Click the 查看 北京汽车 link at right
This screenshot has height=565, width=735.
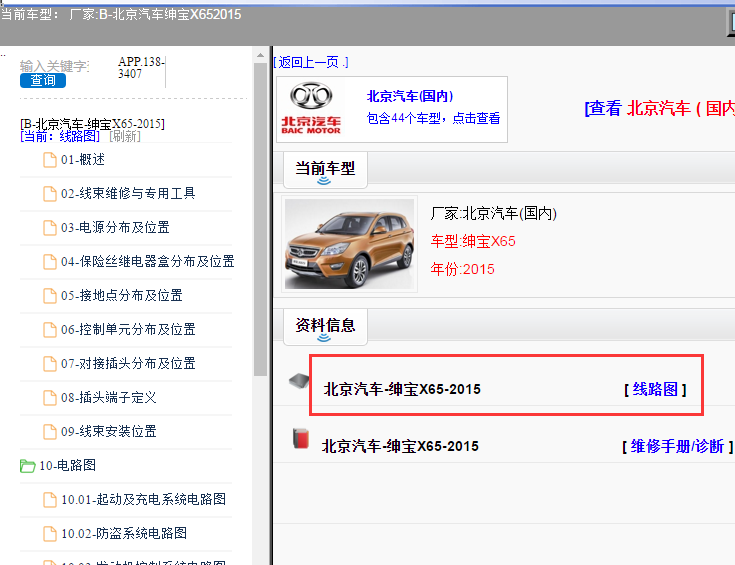[x=659, y=109]
